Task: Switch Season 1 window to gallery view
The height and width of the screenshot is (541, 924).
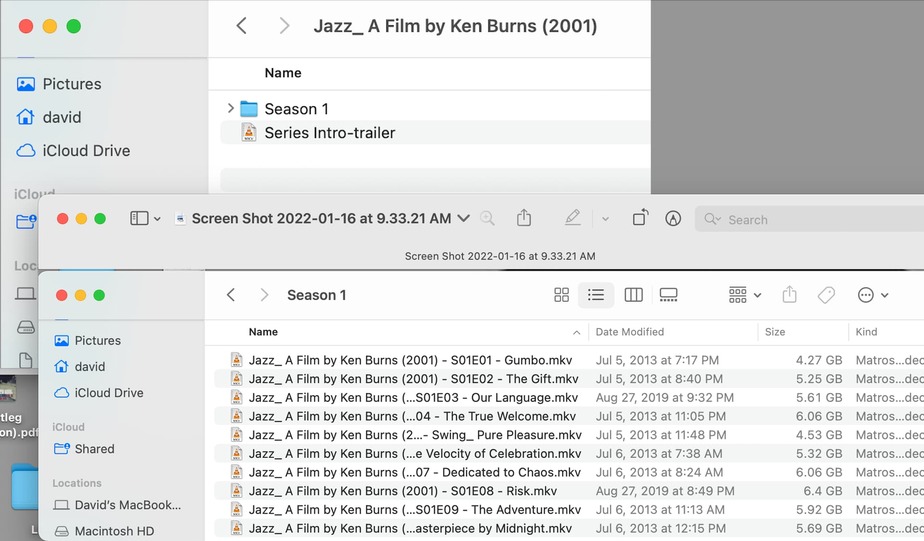Action: 668,295
